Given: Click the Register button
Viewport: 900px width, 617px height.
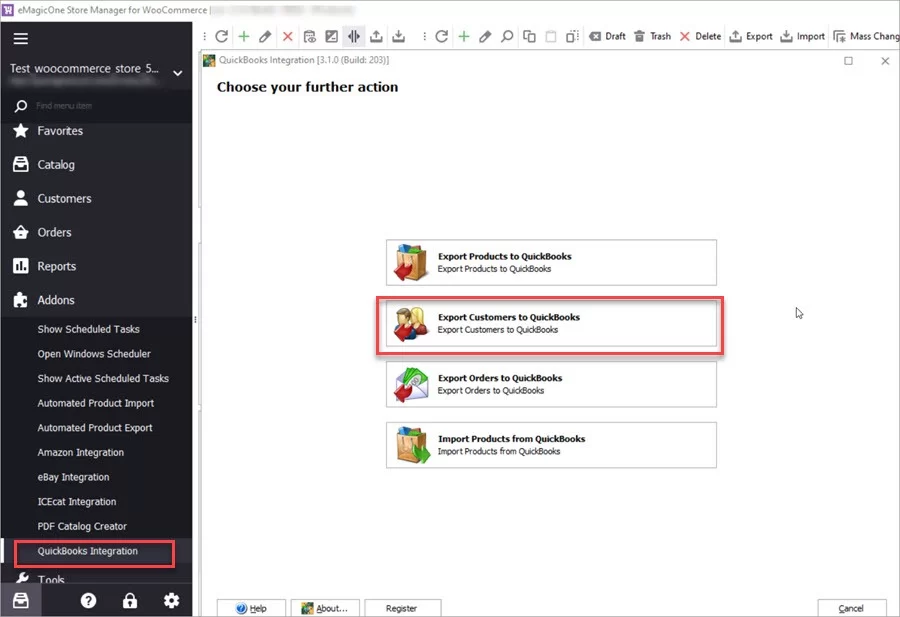Looking at the screenshot, I should (x=402, y=607).
